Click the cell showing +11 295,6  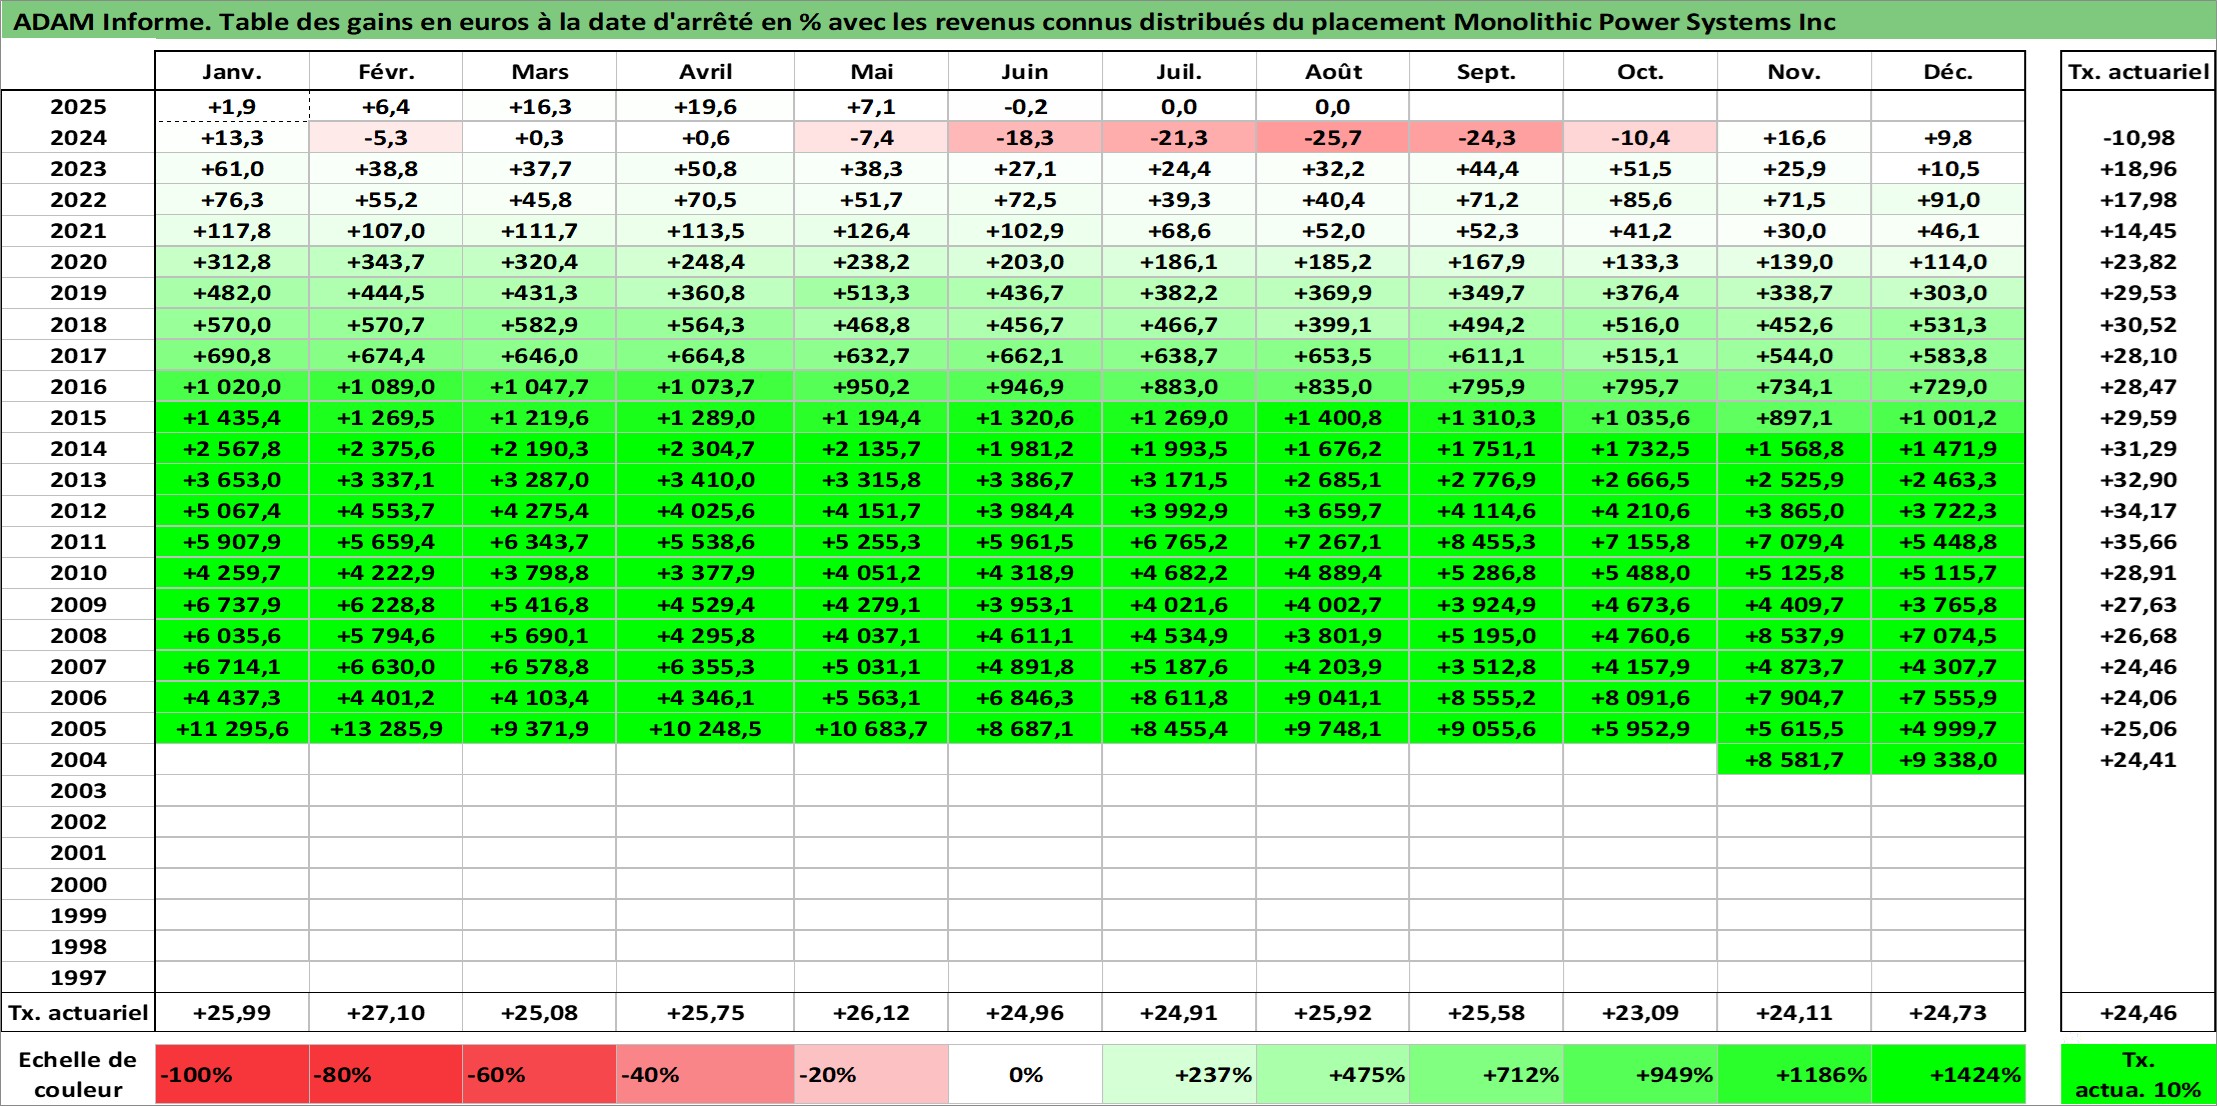point(232,729)
